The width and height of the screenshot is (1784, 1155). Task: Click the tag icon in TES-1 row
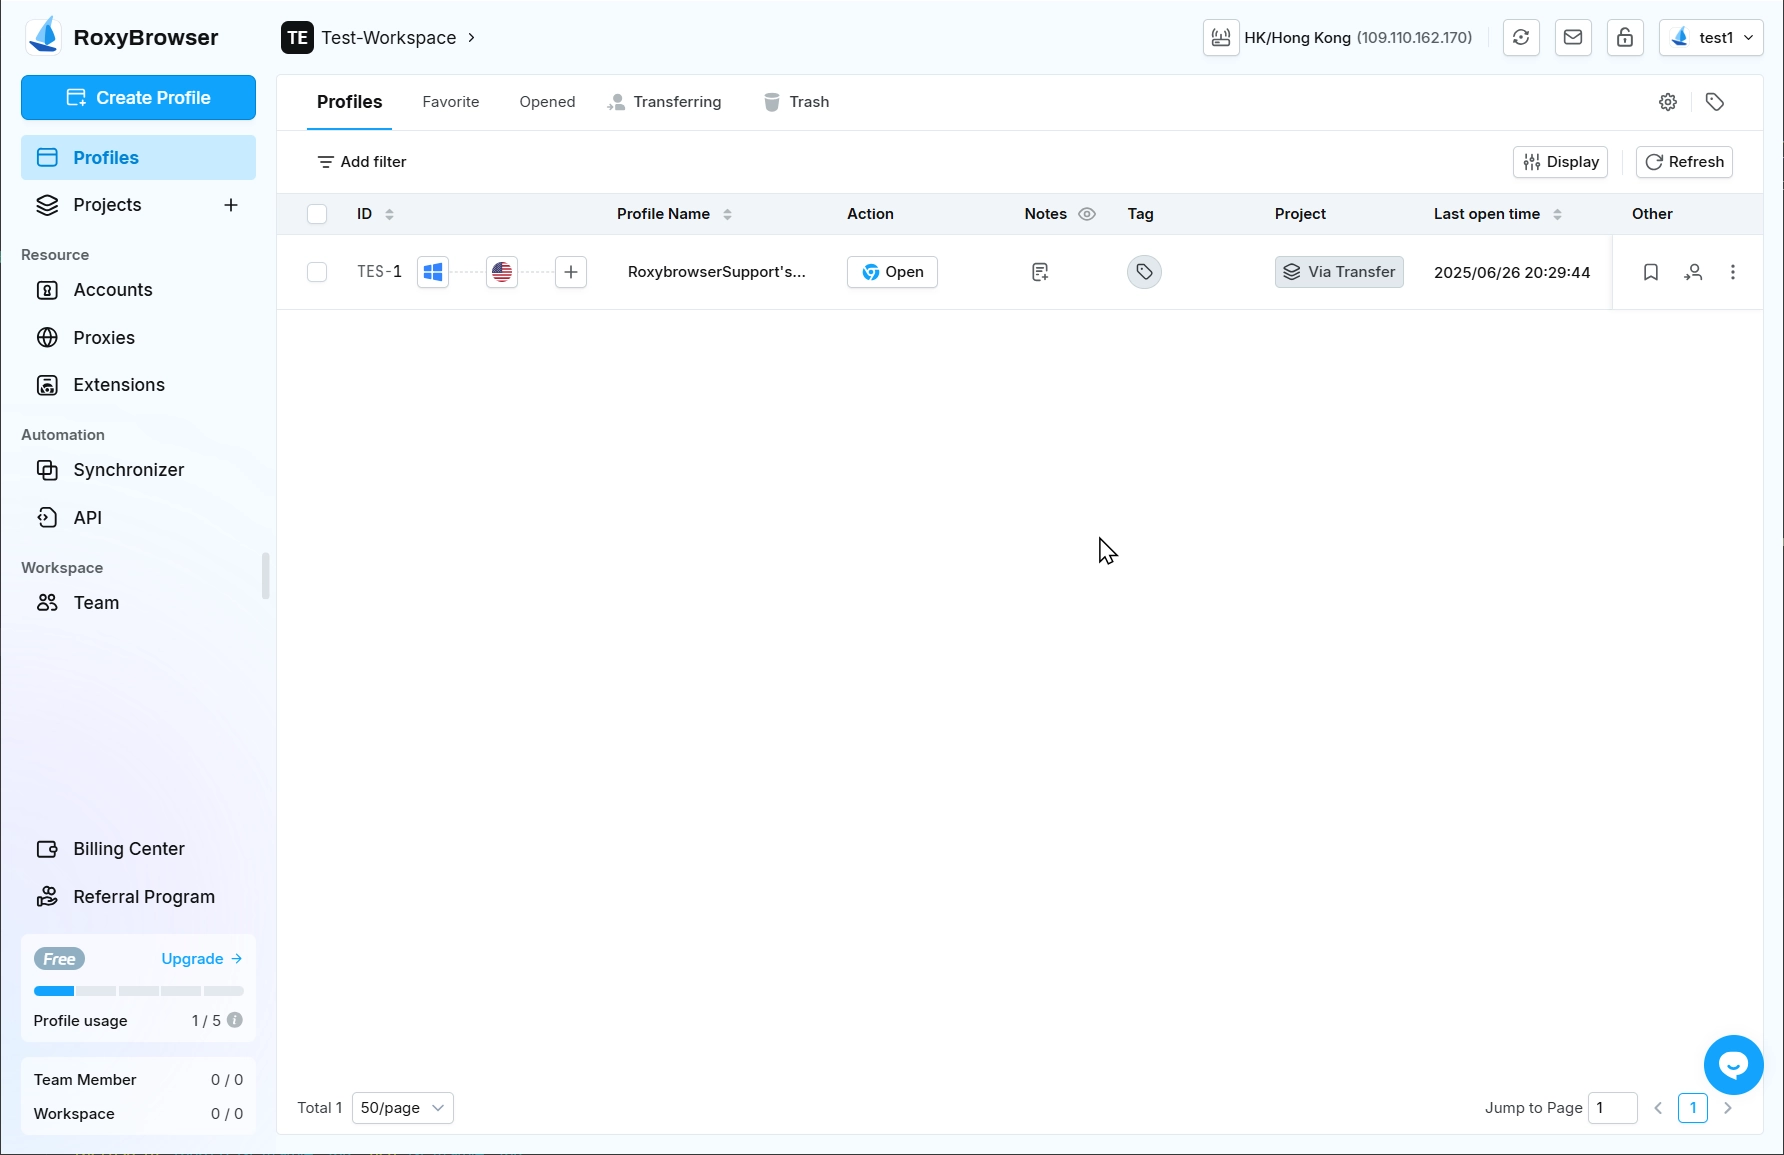1144,272
